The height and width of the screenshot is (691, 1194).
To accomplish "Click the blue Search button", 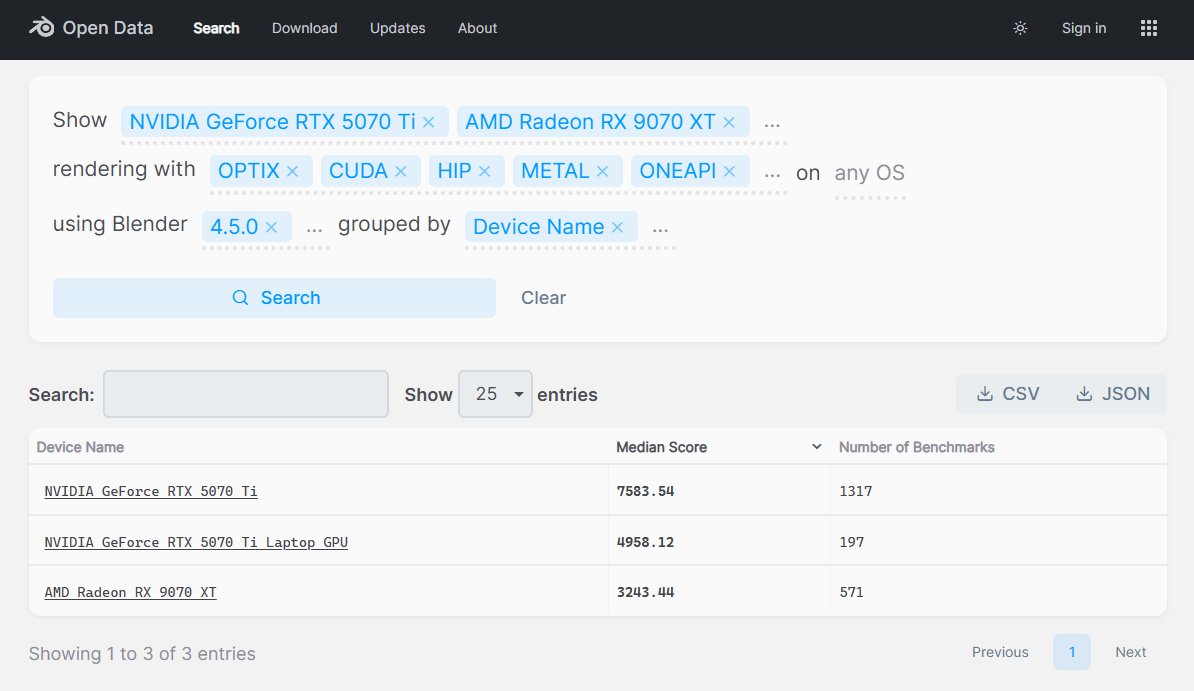I will point(274,298).
